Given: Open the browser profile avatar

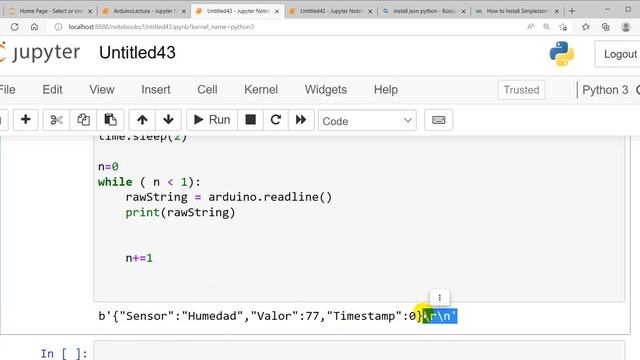Looking at the screenshot, I should coord(626,27).
